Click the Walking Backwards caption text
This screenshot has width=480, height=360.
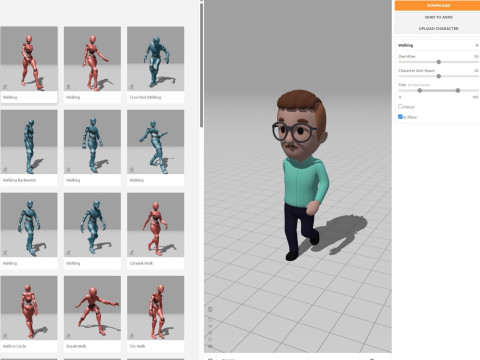[20, 180]
